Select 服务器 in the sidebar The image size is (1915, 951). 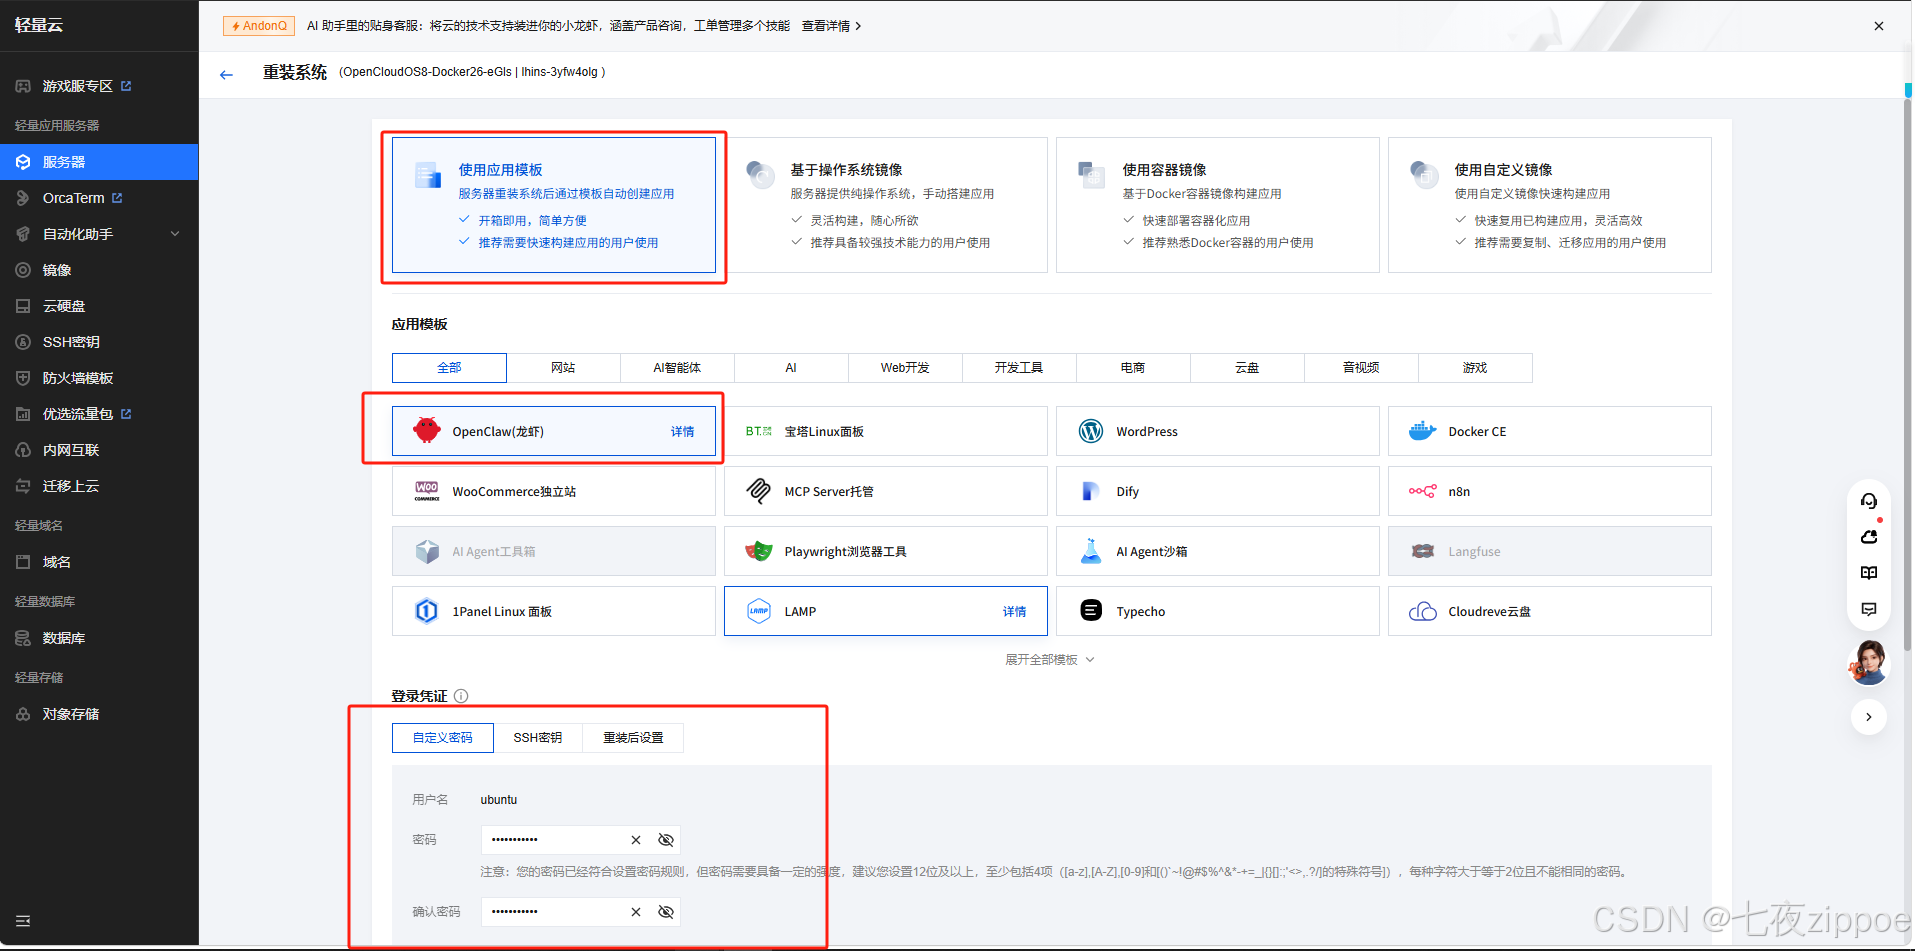[99, 162]
